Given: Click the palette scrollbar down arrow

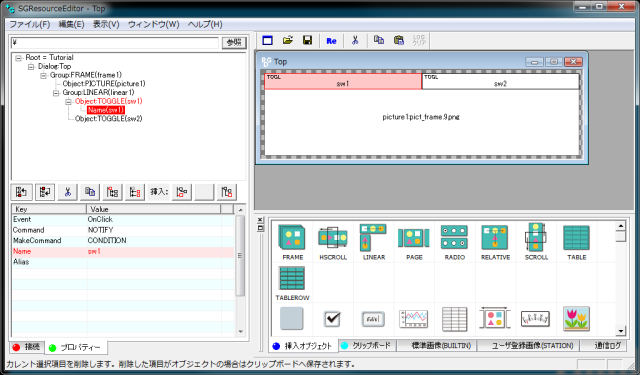Looking at the screenshot, I should [x=621, y=331].
